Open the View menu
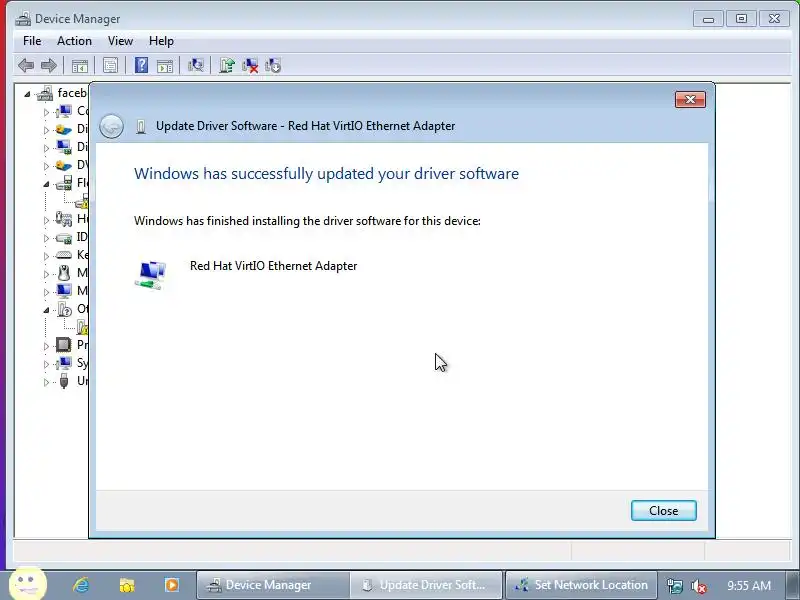This screenshot has width=800, height=600. click(120, 41)
